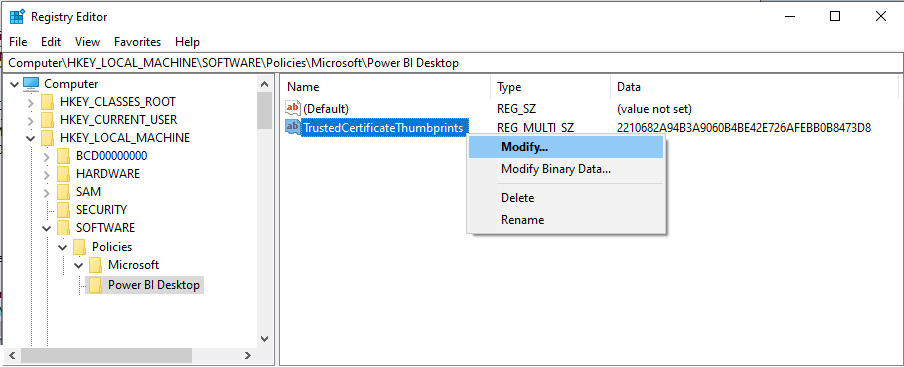
Task: Open the Favorites menu
Action: 137,42
